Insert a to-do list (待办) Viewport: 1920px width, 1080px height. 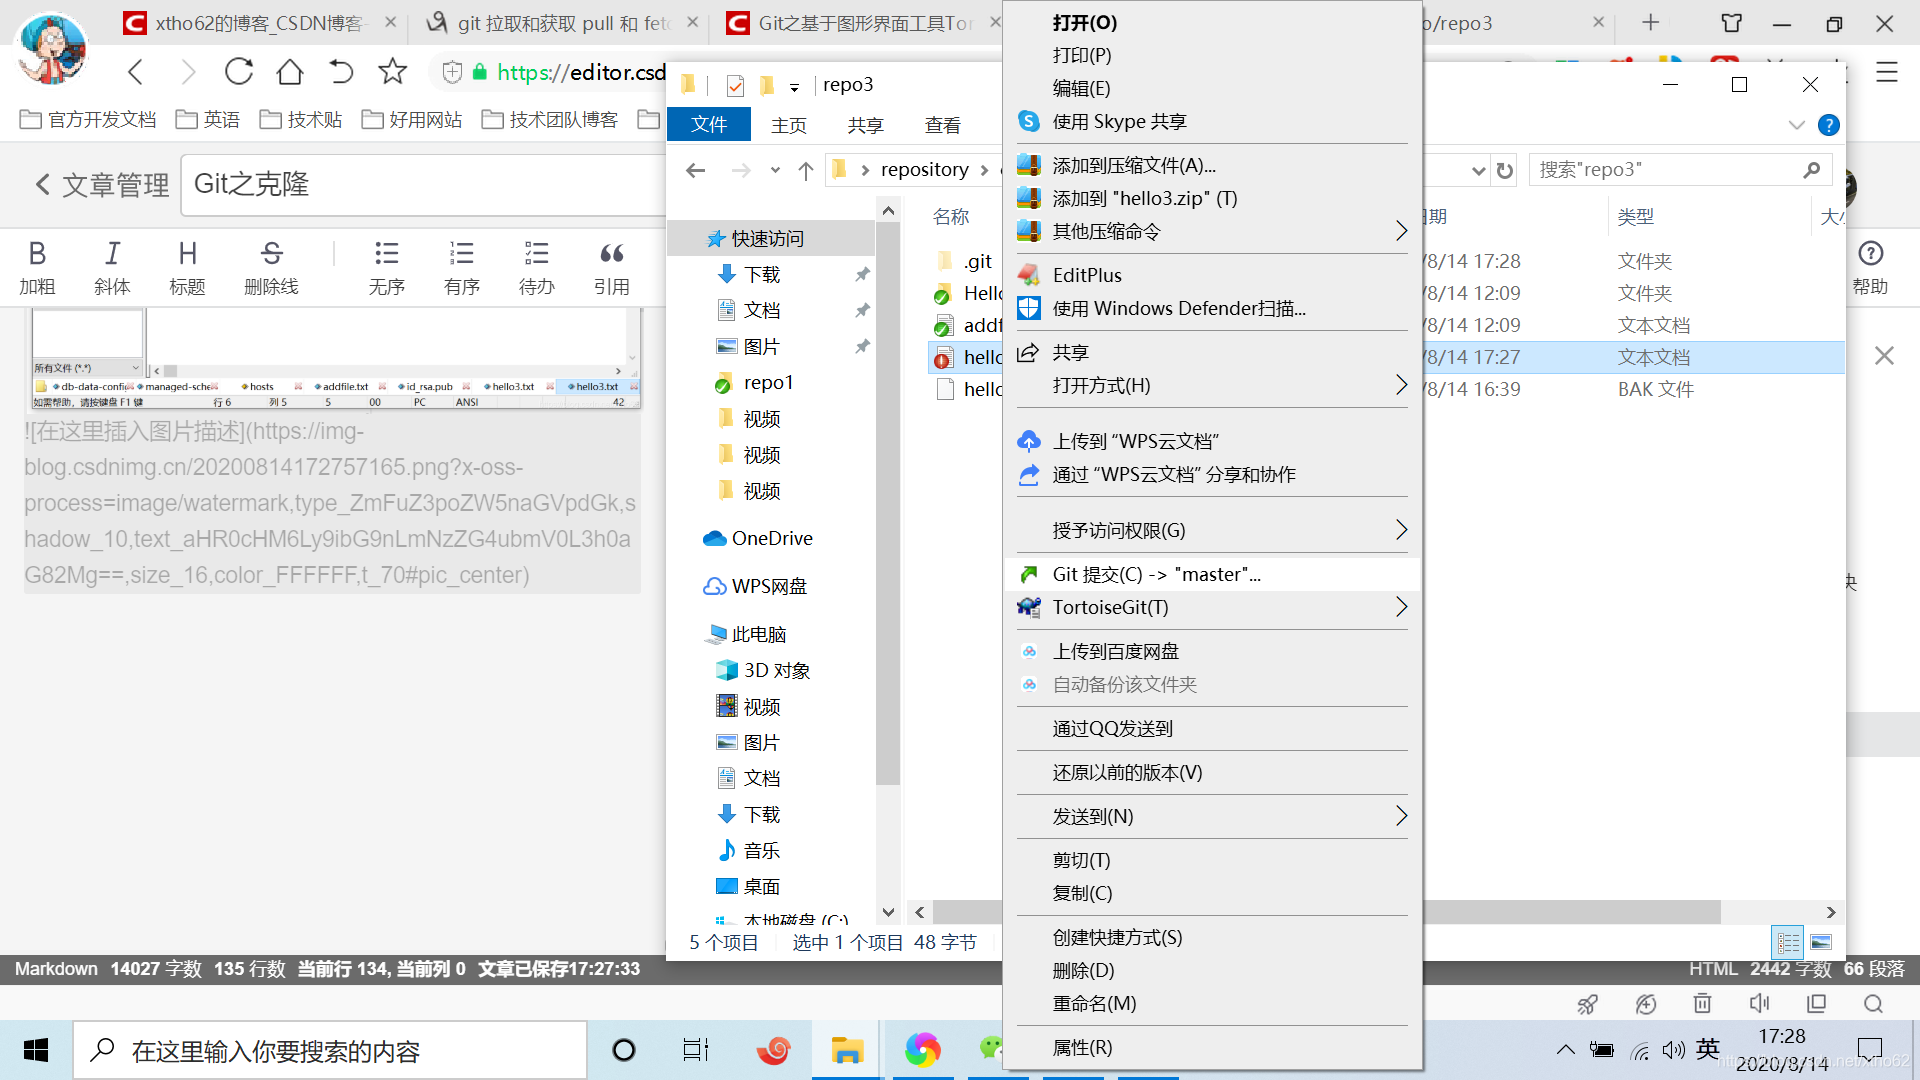(536, 267)
